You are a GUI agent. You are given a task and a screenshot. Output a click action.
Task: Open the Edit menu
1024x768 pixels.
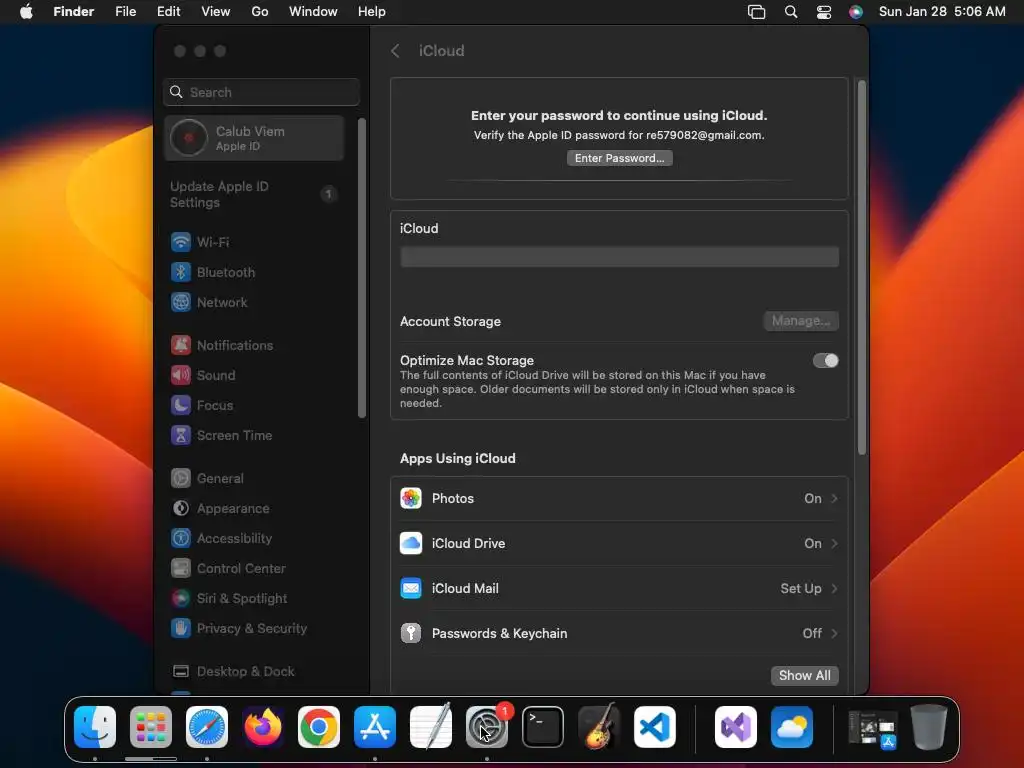(x=168, y=12)
